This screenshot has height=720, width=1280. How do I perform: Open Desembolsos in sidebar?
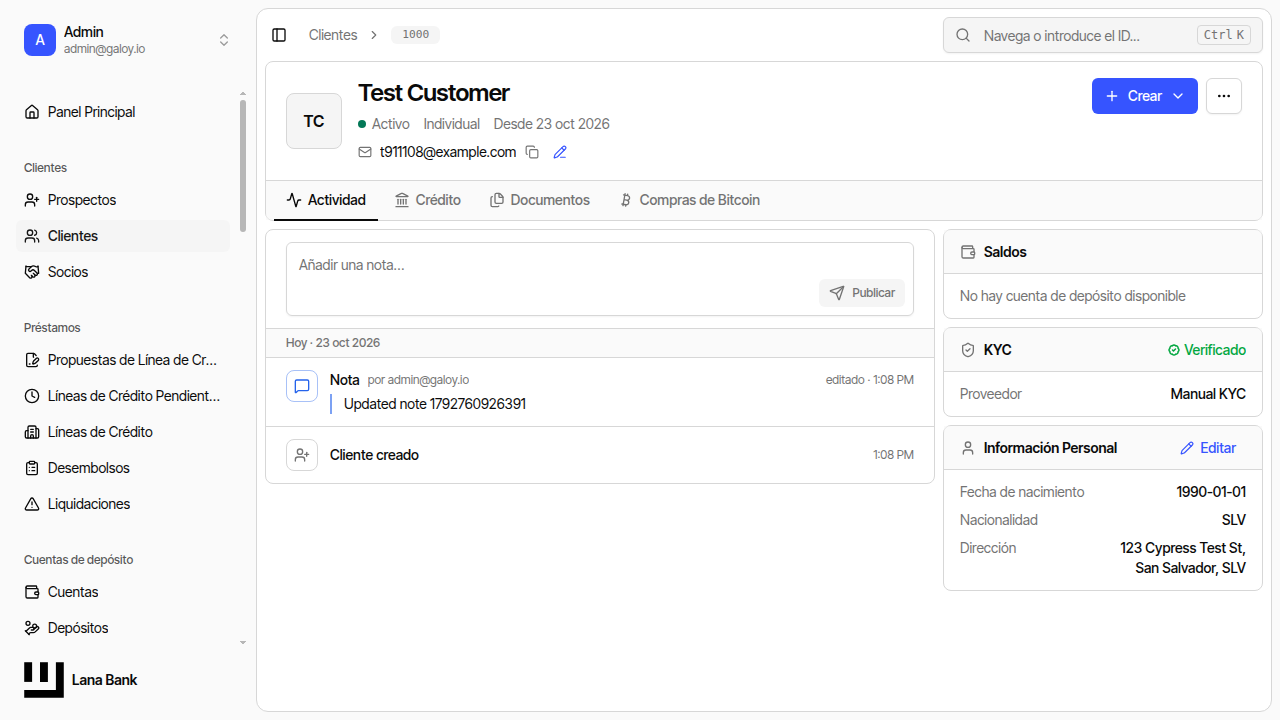124,468
